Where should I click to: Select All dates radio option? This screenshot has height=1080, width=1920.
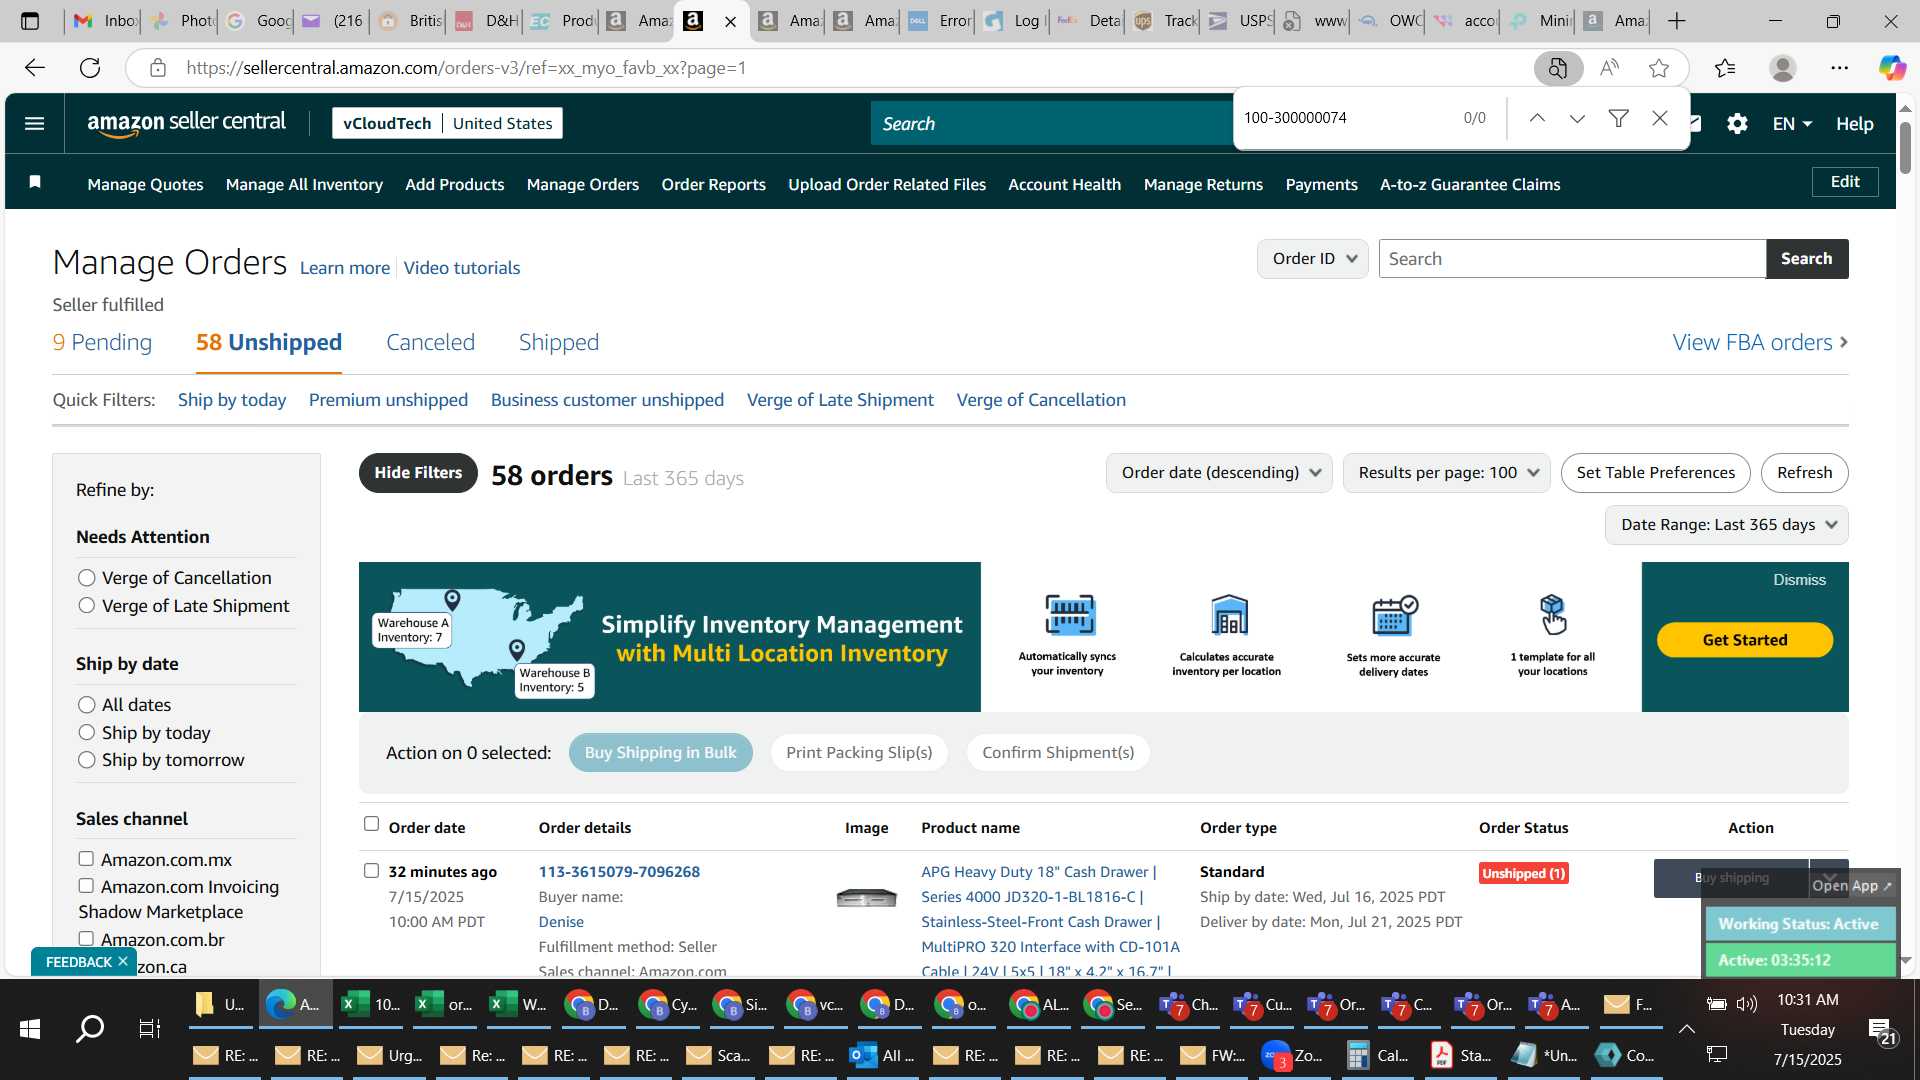(x=87, y=705)
